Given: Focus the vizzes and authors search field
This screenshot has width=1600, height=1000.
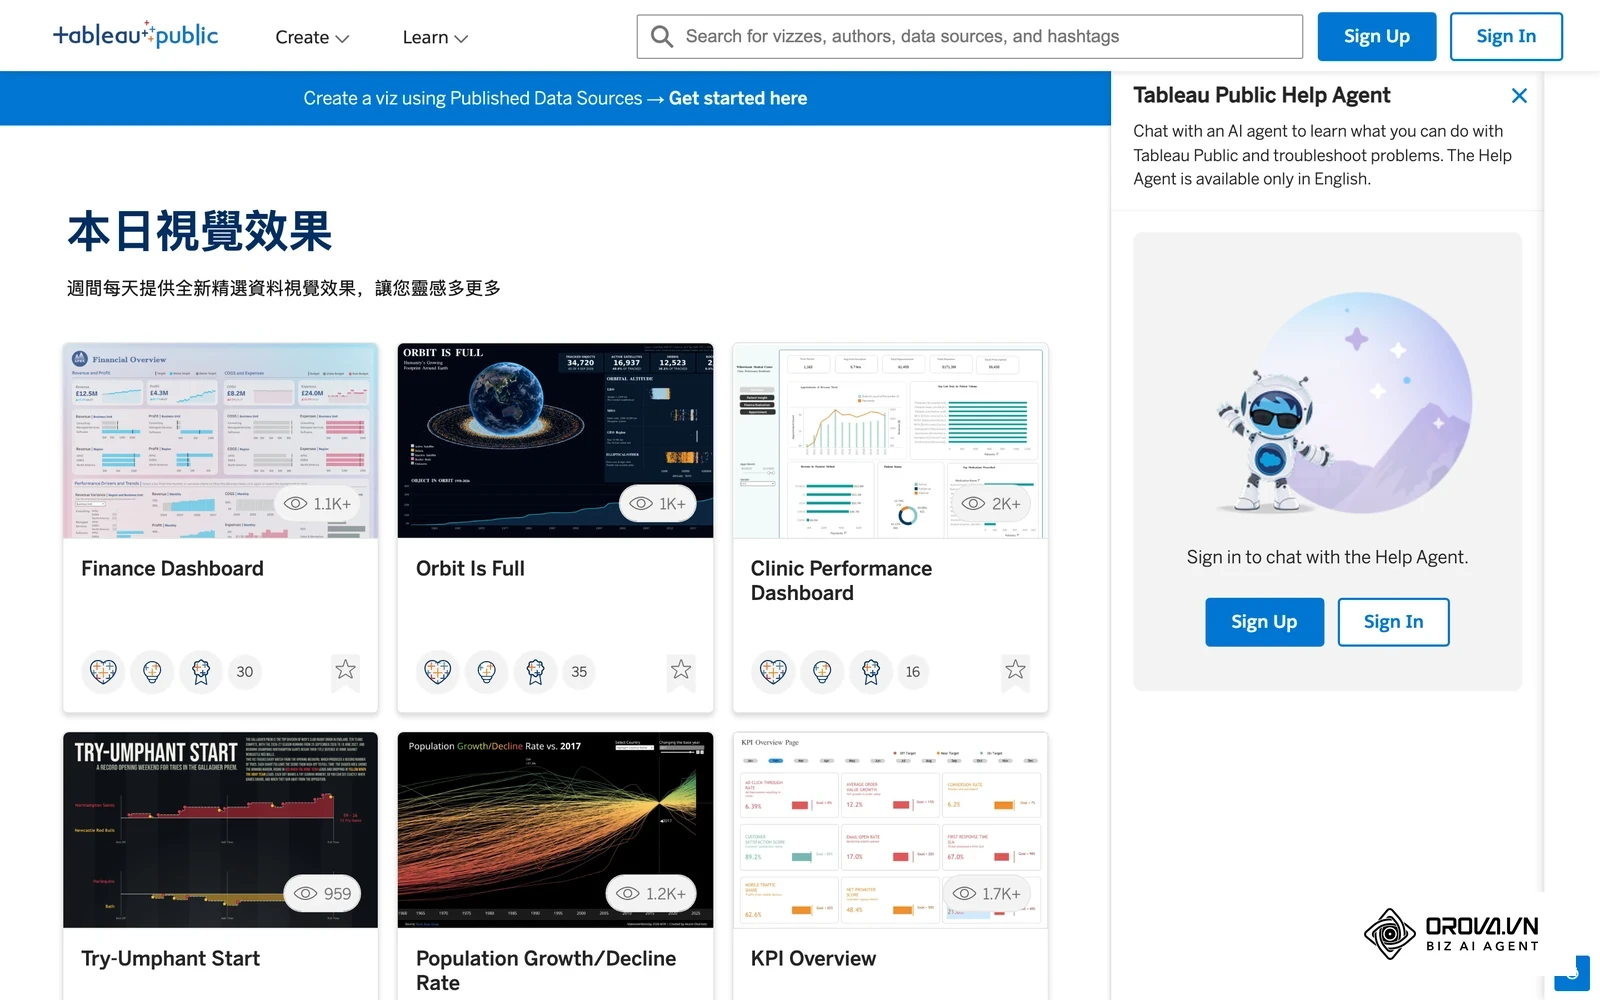Looking at the screenshot, I should 970,37.
